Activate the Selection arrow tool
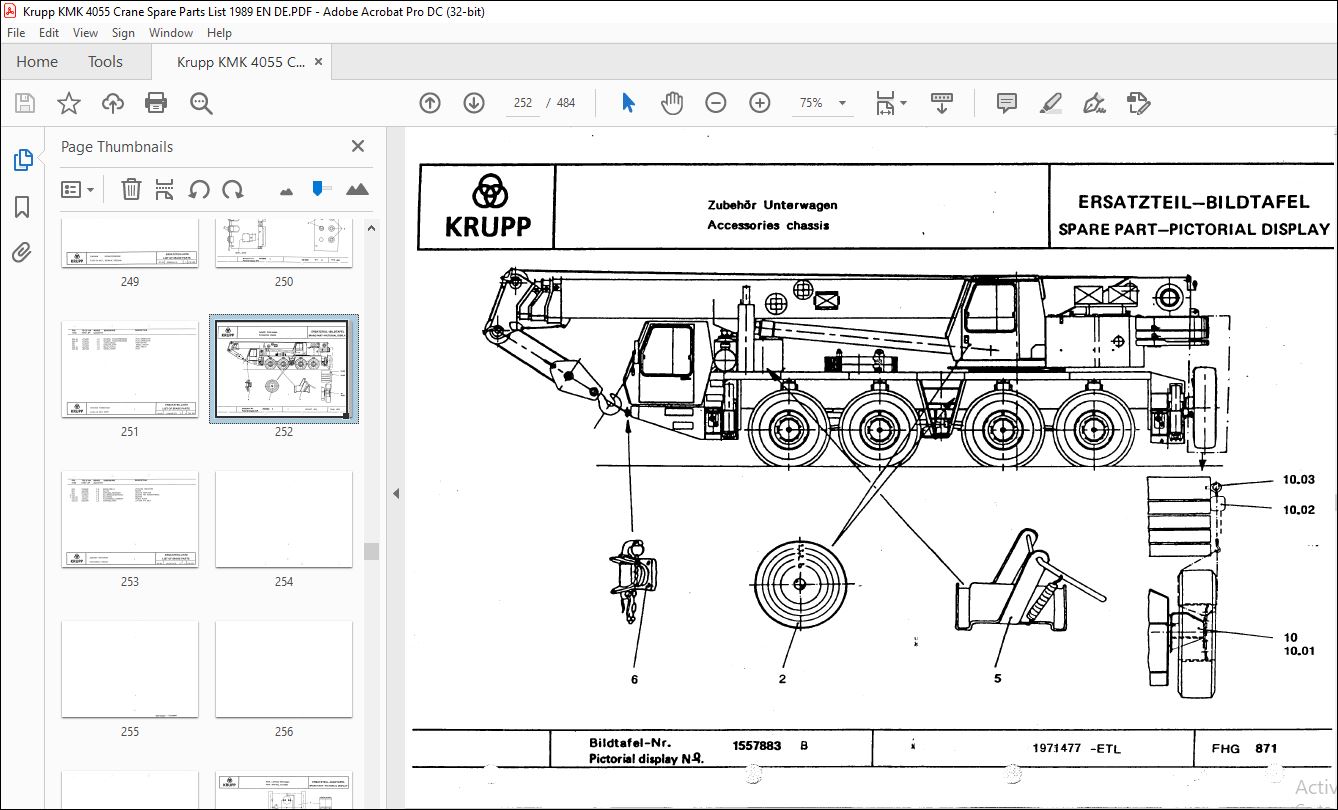Image resolution: width=1338 pixels, height=810 pixels. pos(628,103)
